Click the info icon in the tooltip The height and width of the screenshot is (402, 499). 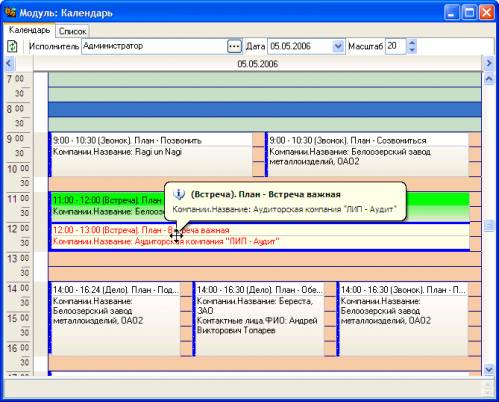[179, 194]
